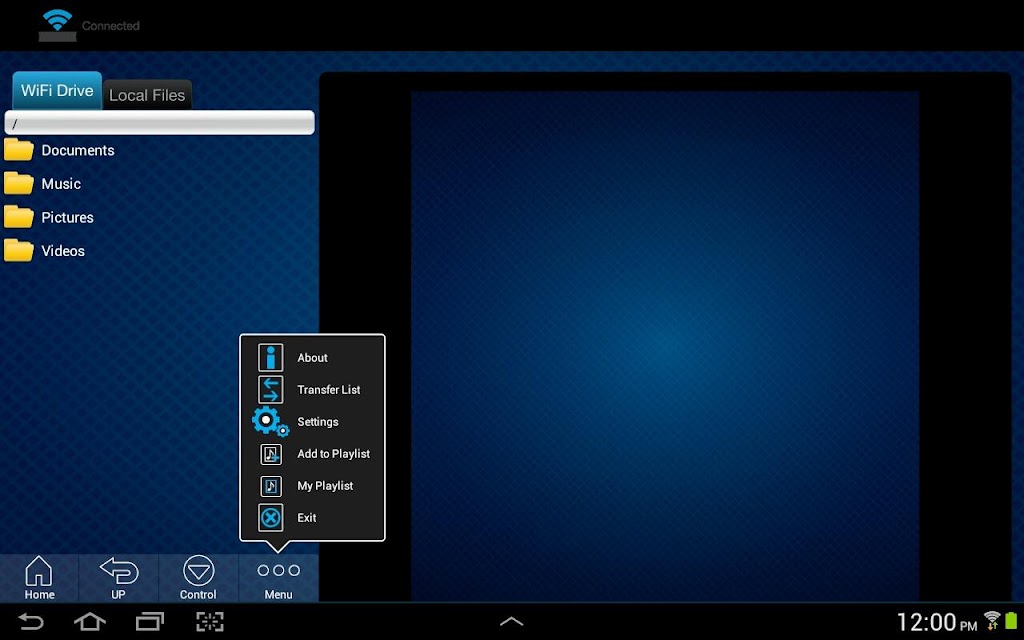Open Android recent apps button
1024x640 pixels.
point(150,621)
